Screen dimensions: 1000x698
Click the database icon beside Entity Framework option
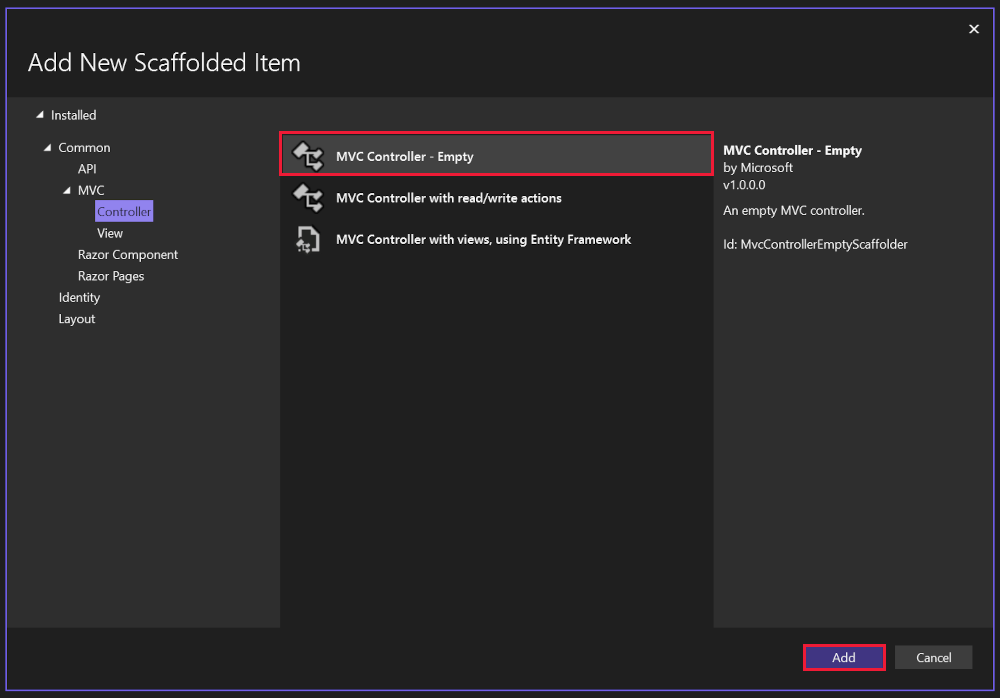pos(307,239)
